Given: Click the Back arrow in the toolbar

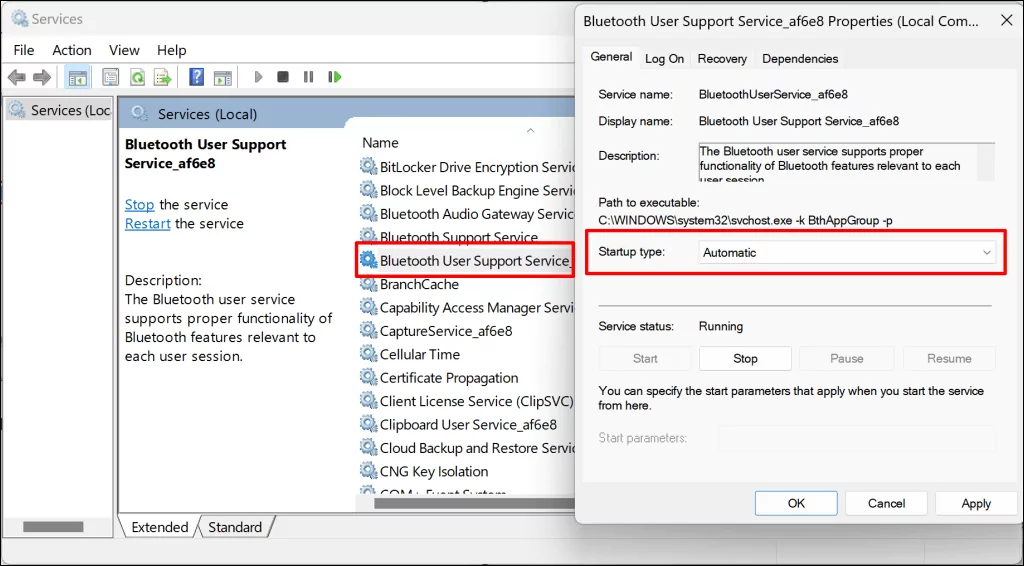Looking at the screenshot, I should [16, 77].
